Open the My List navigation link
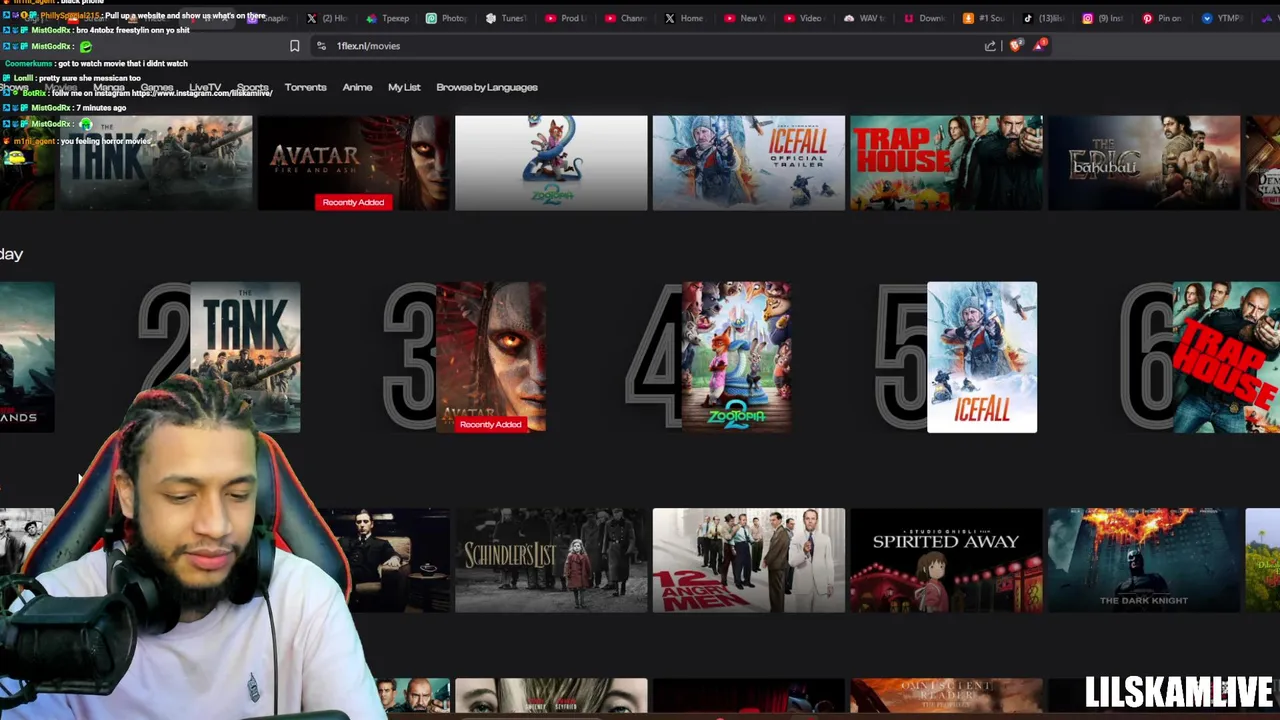 pos(404,87)
